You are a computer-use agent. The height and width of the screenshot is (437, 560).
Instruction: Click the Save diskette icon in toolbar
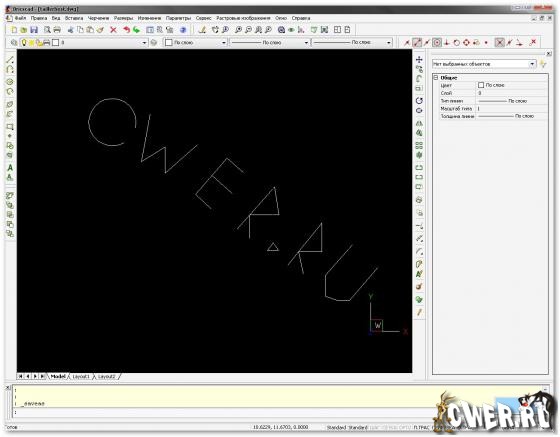(x=34, y=30)
